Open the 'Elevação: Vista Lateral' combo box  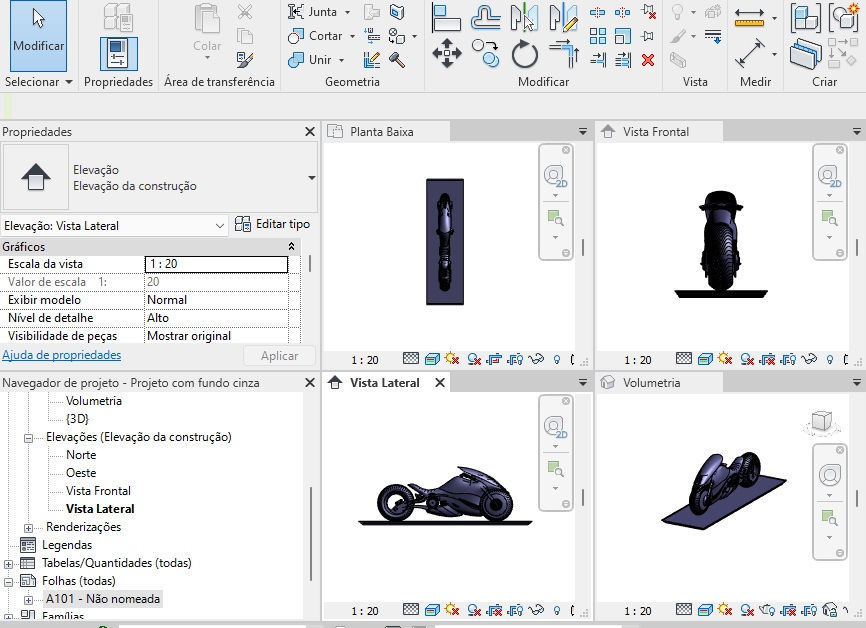[114, 226]
